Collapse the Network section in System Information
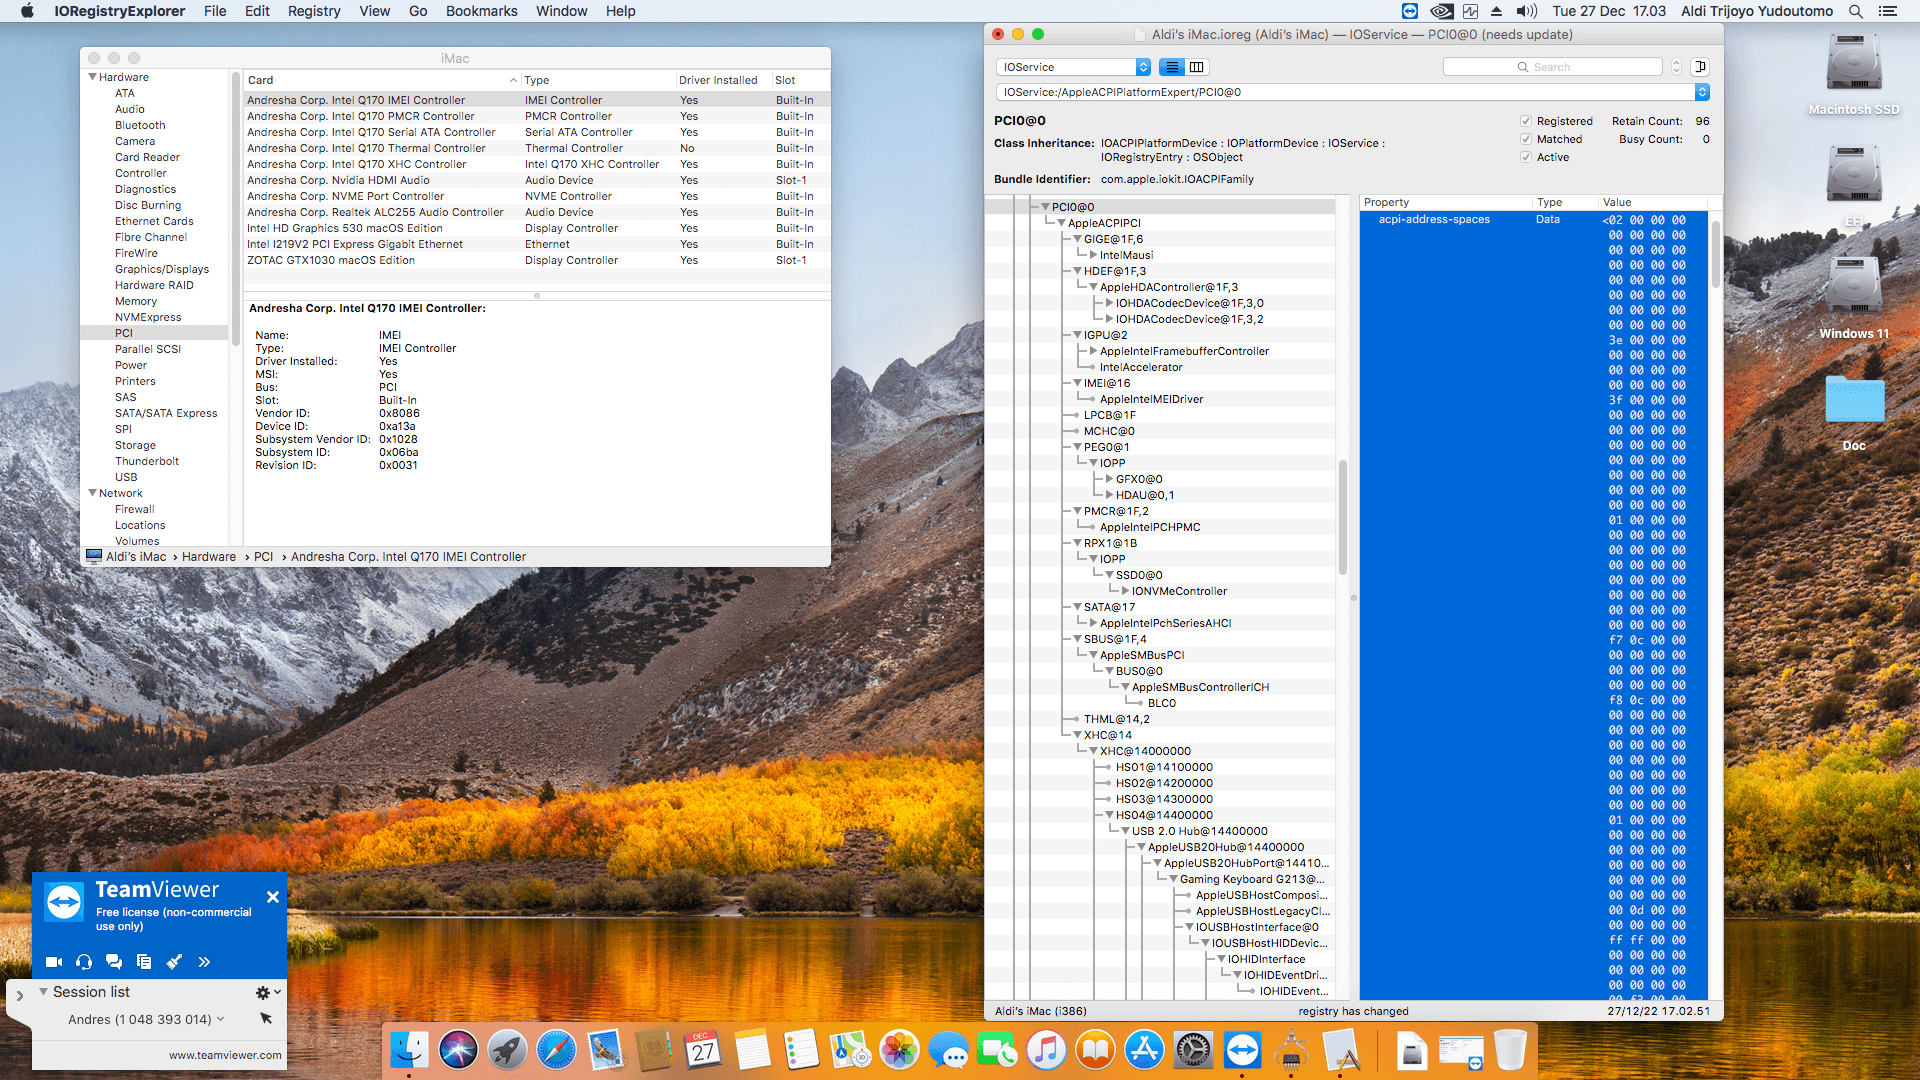Viewport: 1920px width, 1080px height. point(92,493)
